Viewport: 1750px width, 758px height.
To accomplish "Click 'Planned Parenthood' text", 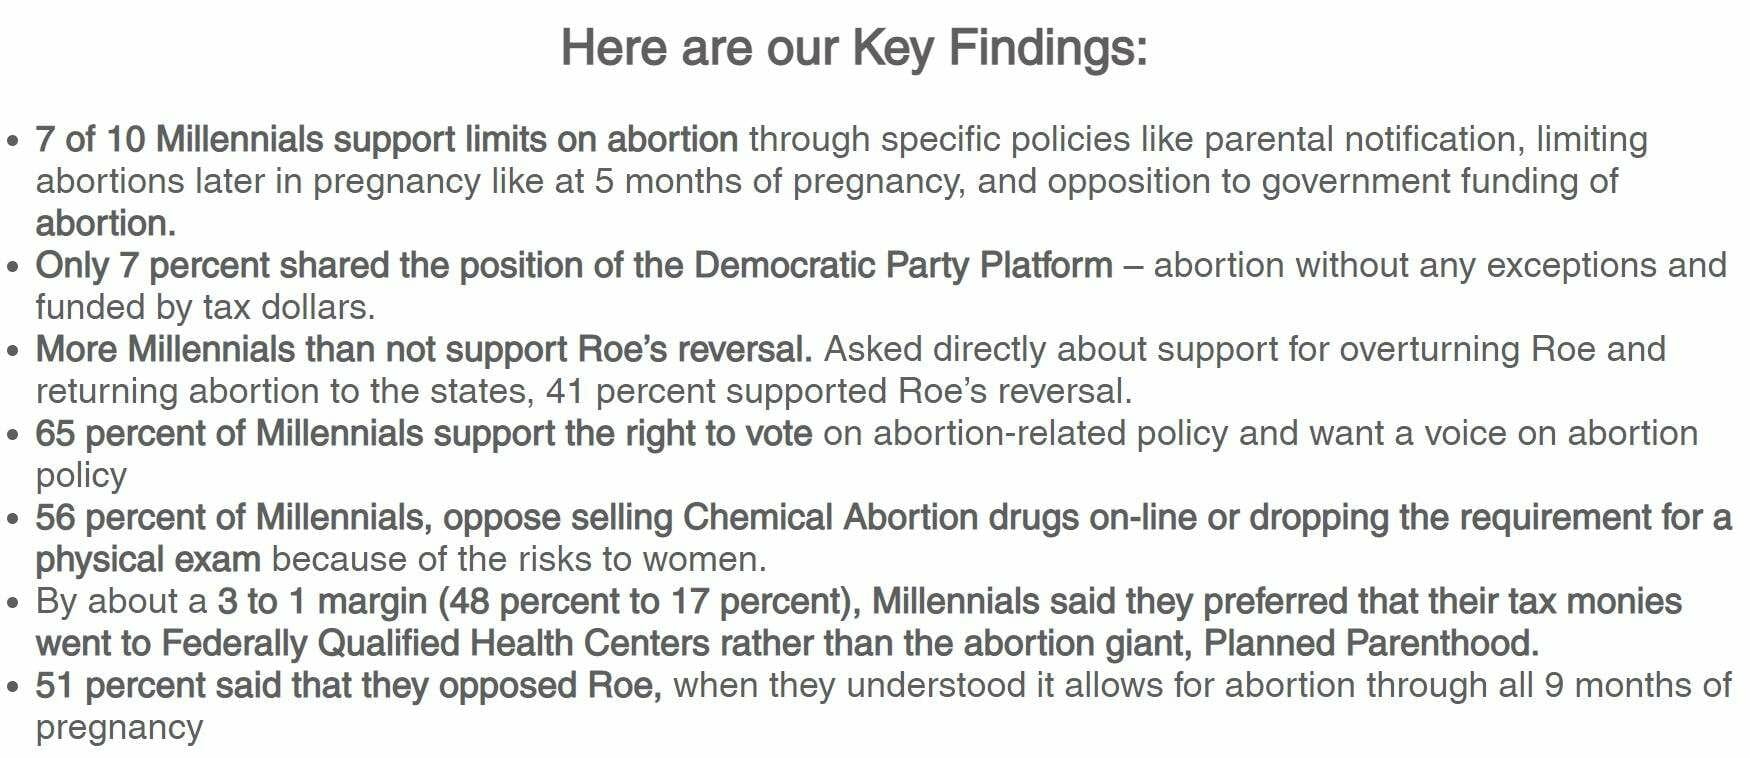I will click(x=1371, y=643).
